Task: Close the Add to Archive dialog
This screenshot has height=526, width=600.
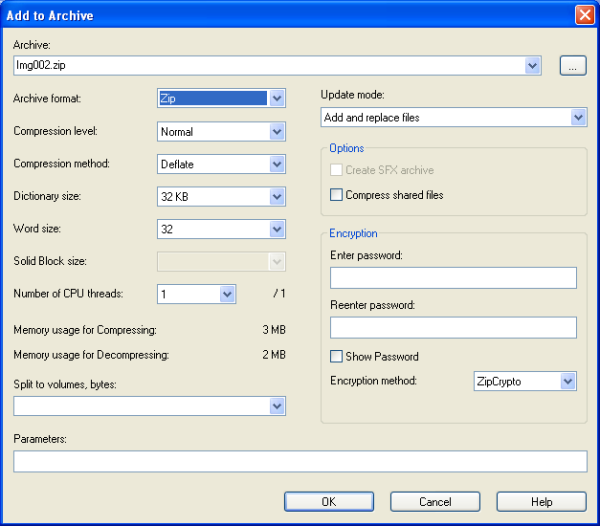Action: point(584,15)
